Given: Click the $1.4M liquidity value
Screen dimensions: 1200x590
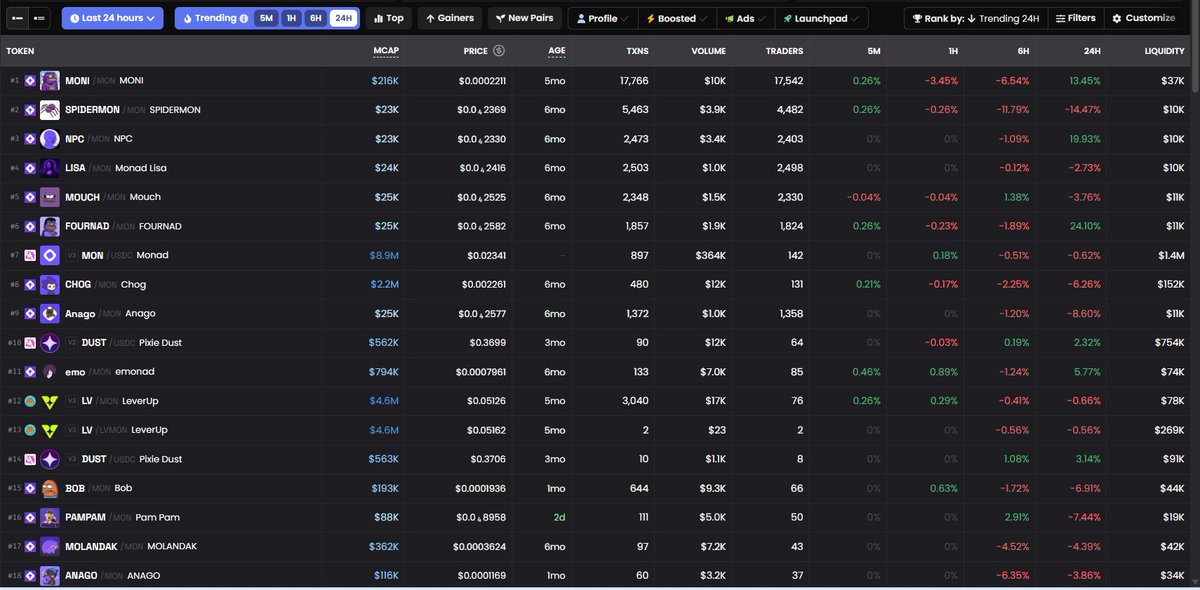Looking at the screenshot, I should (1170, 255).
